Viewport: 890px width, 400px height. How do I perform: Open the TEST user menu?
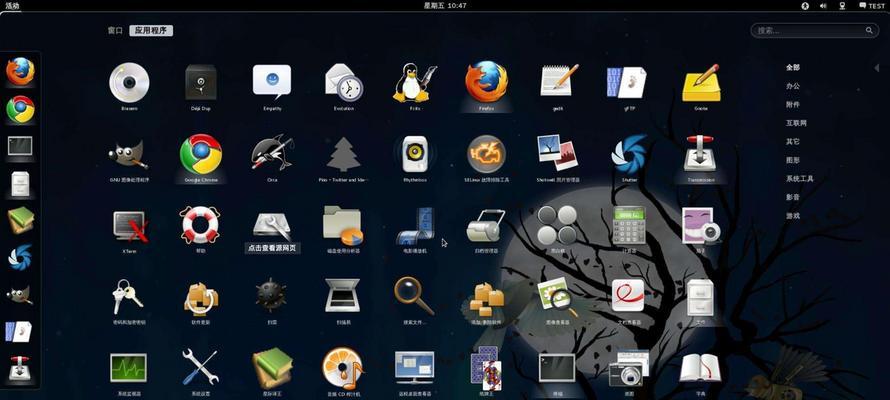click(x=871, y=6)
